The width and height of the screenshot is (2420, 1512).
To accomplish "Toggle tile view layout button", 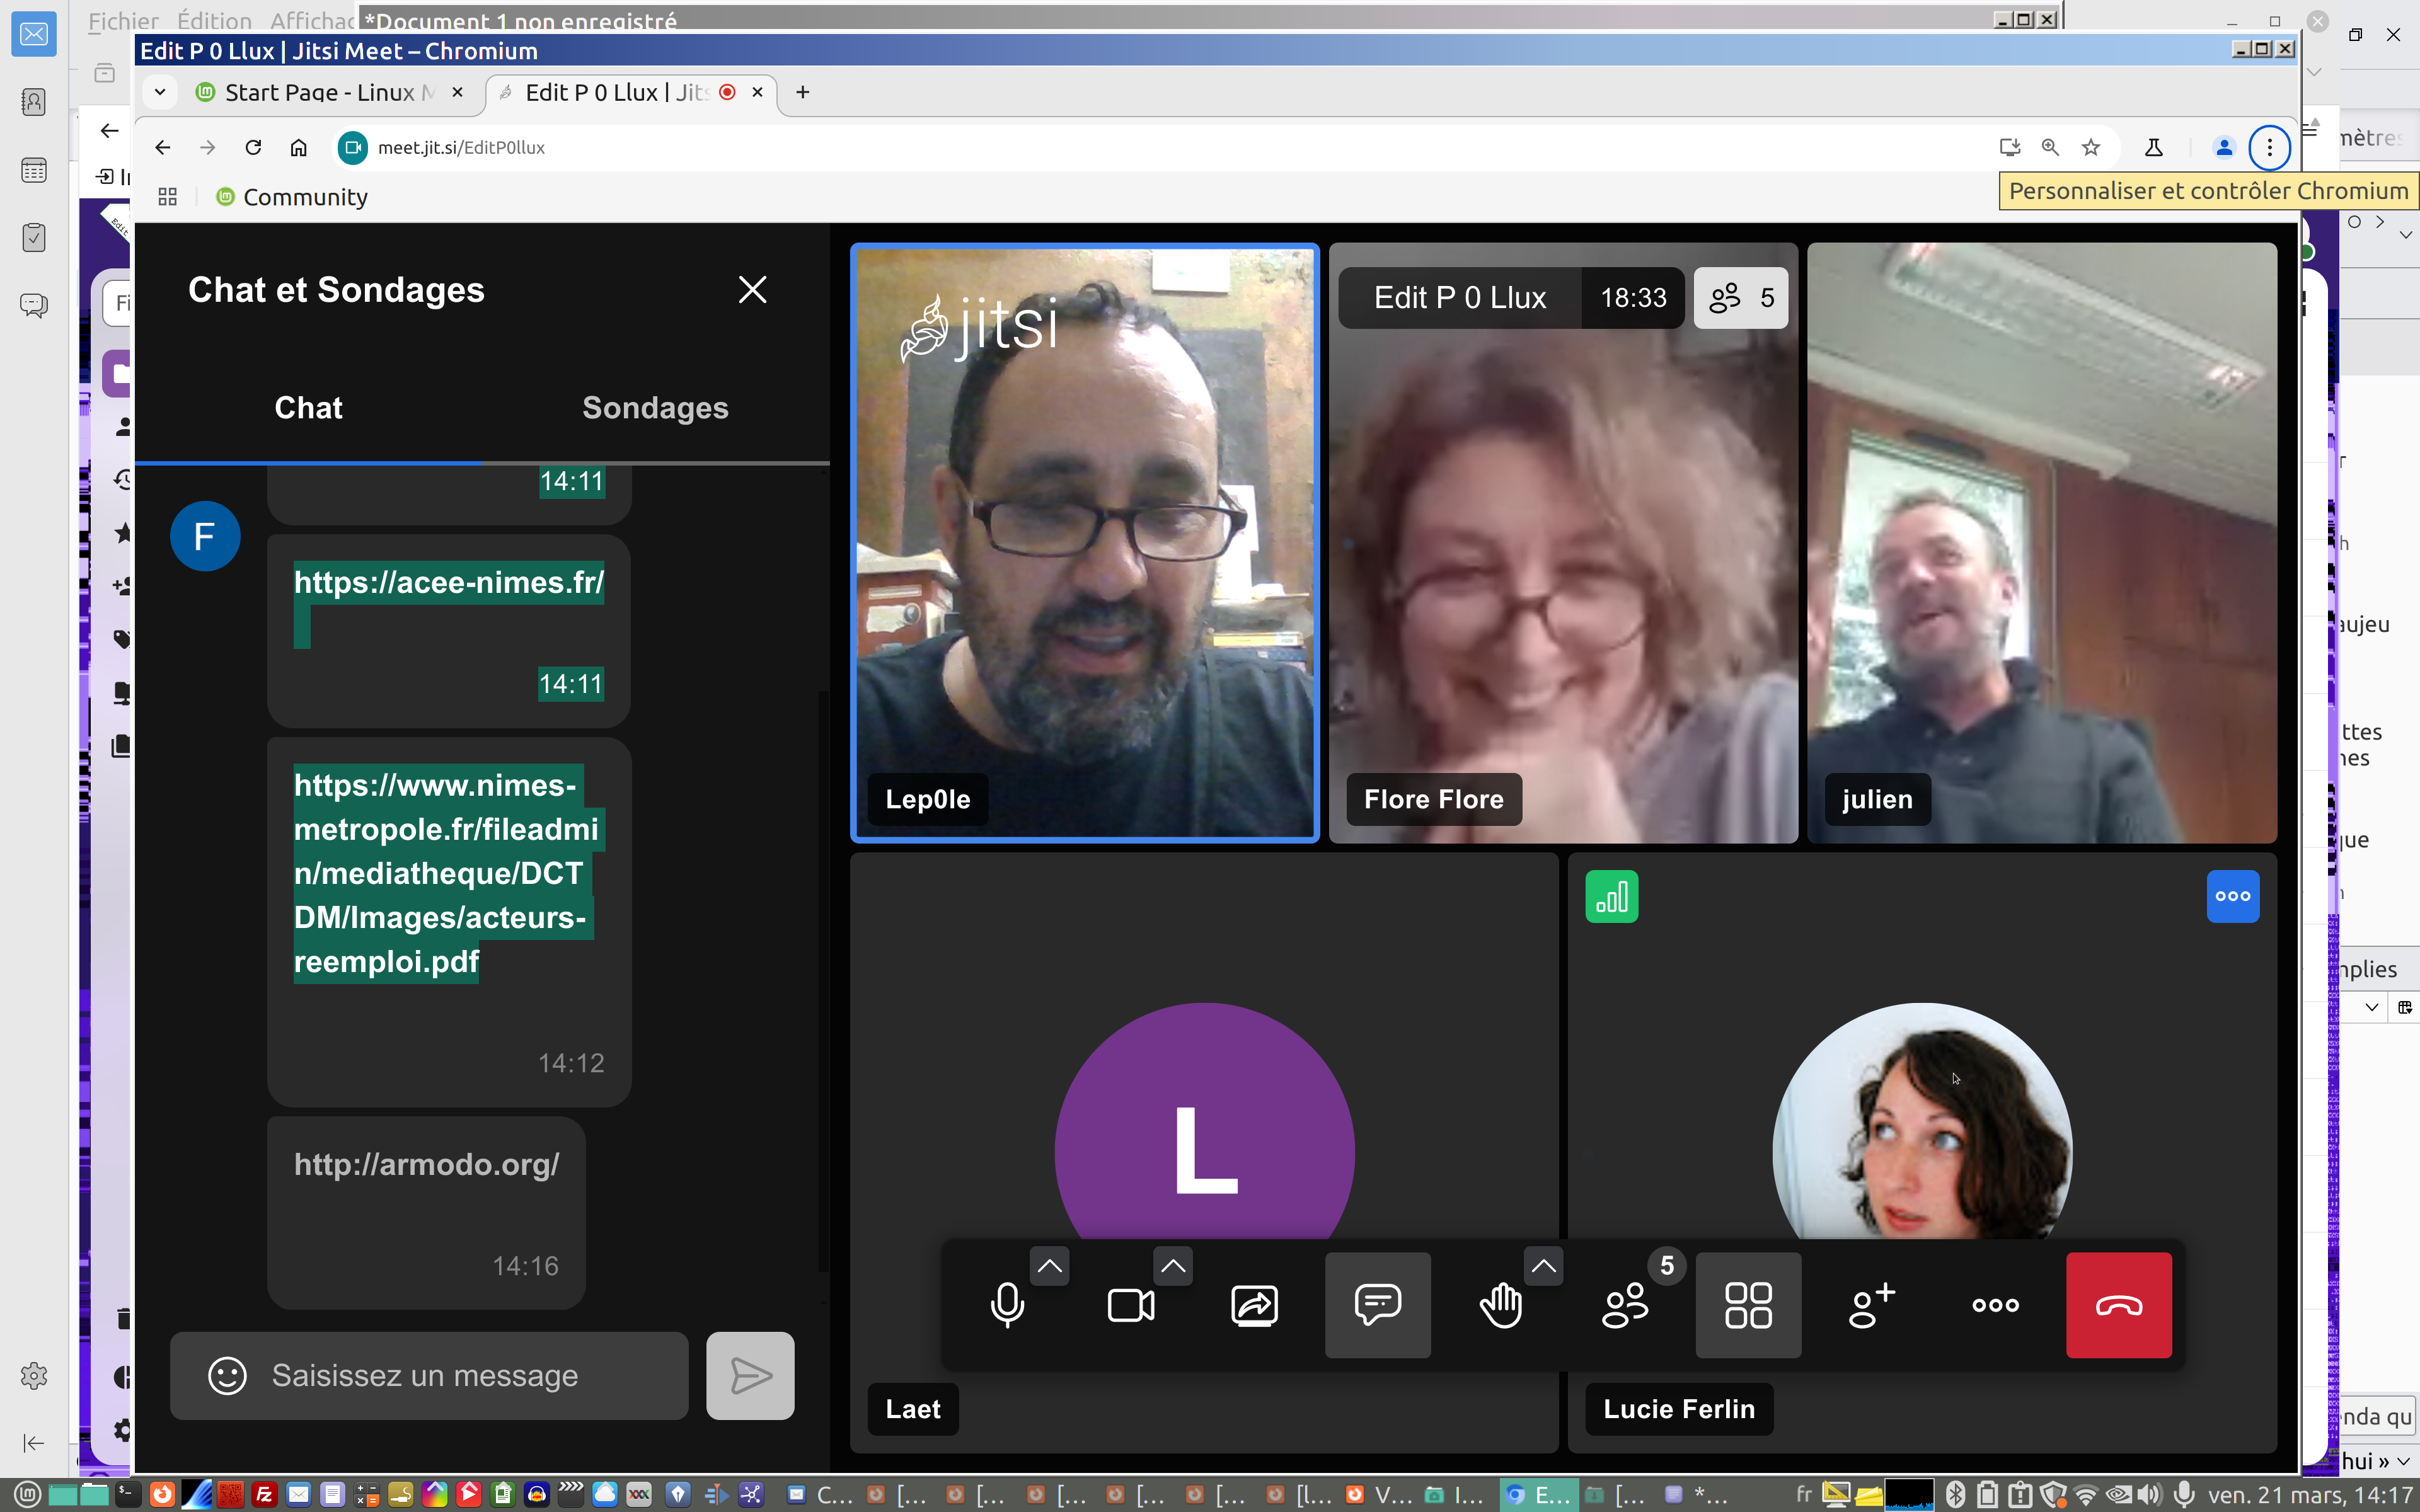I will tap(1748, 1305).
